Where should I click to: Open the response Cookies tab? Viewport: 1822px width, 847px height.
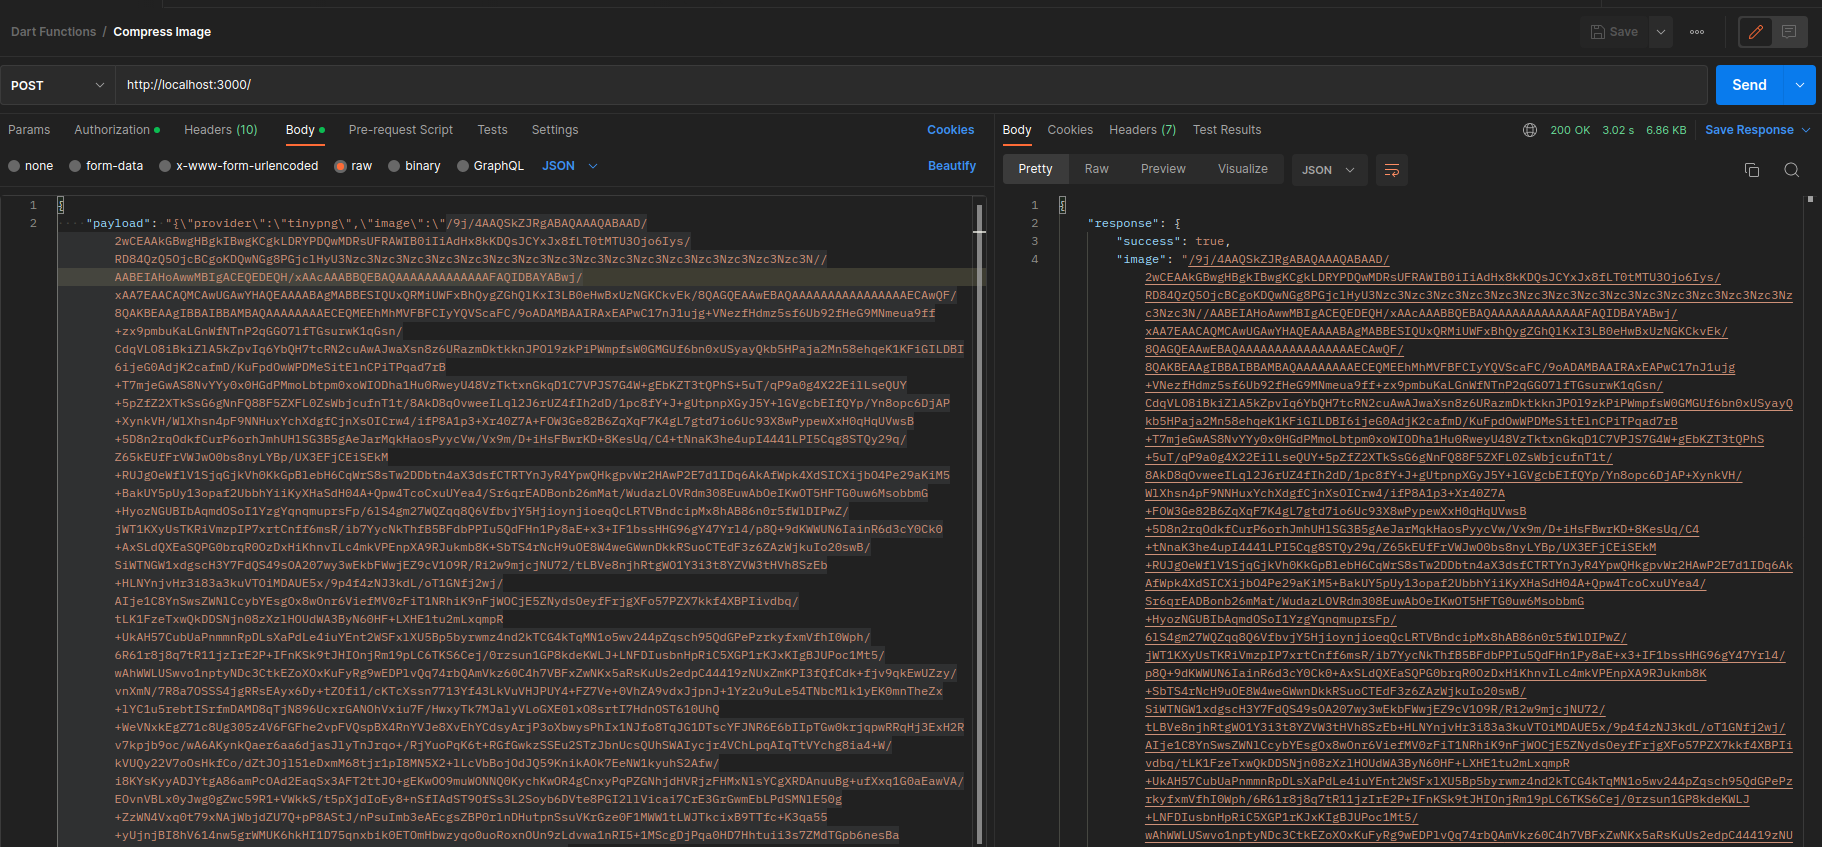[1070, 130]
